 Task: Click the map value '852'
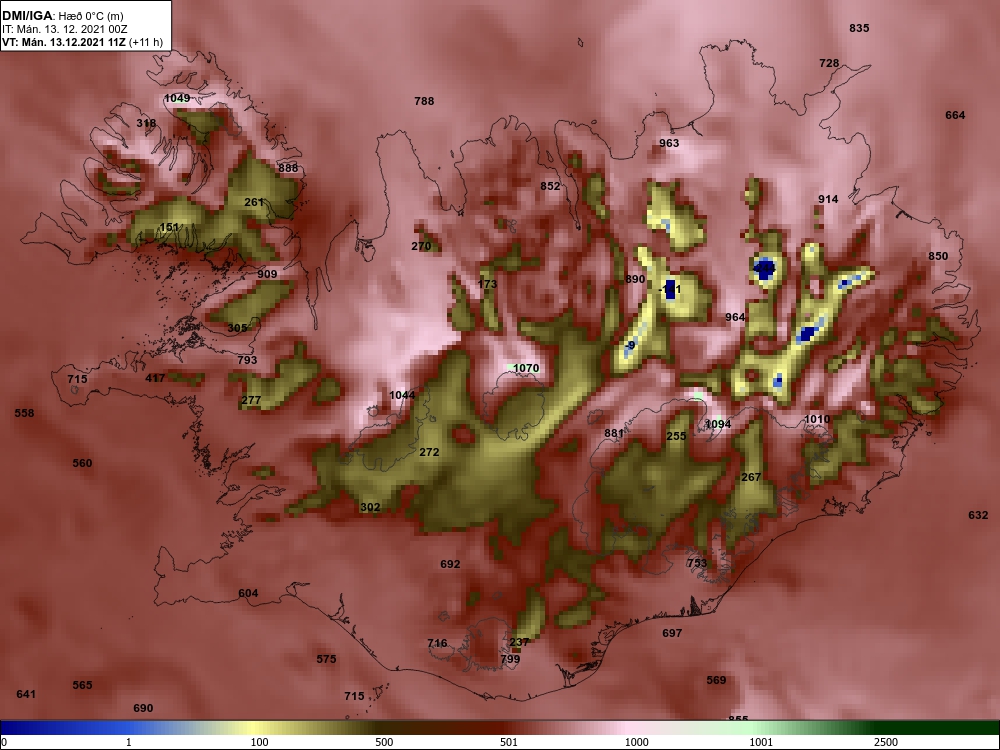coord(550,186)
